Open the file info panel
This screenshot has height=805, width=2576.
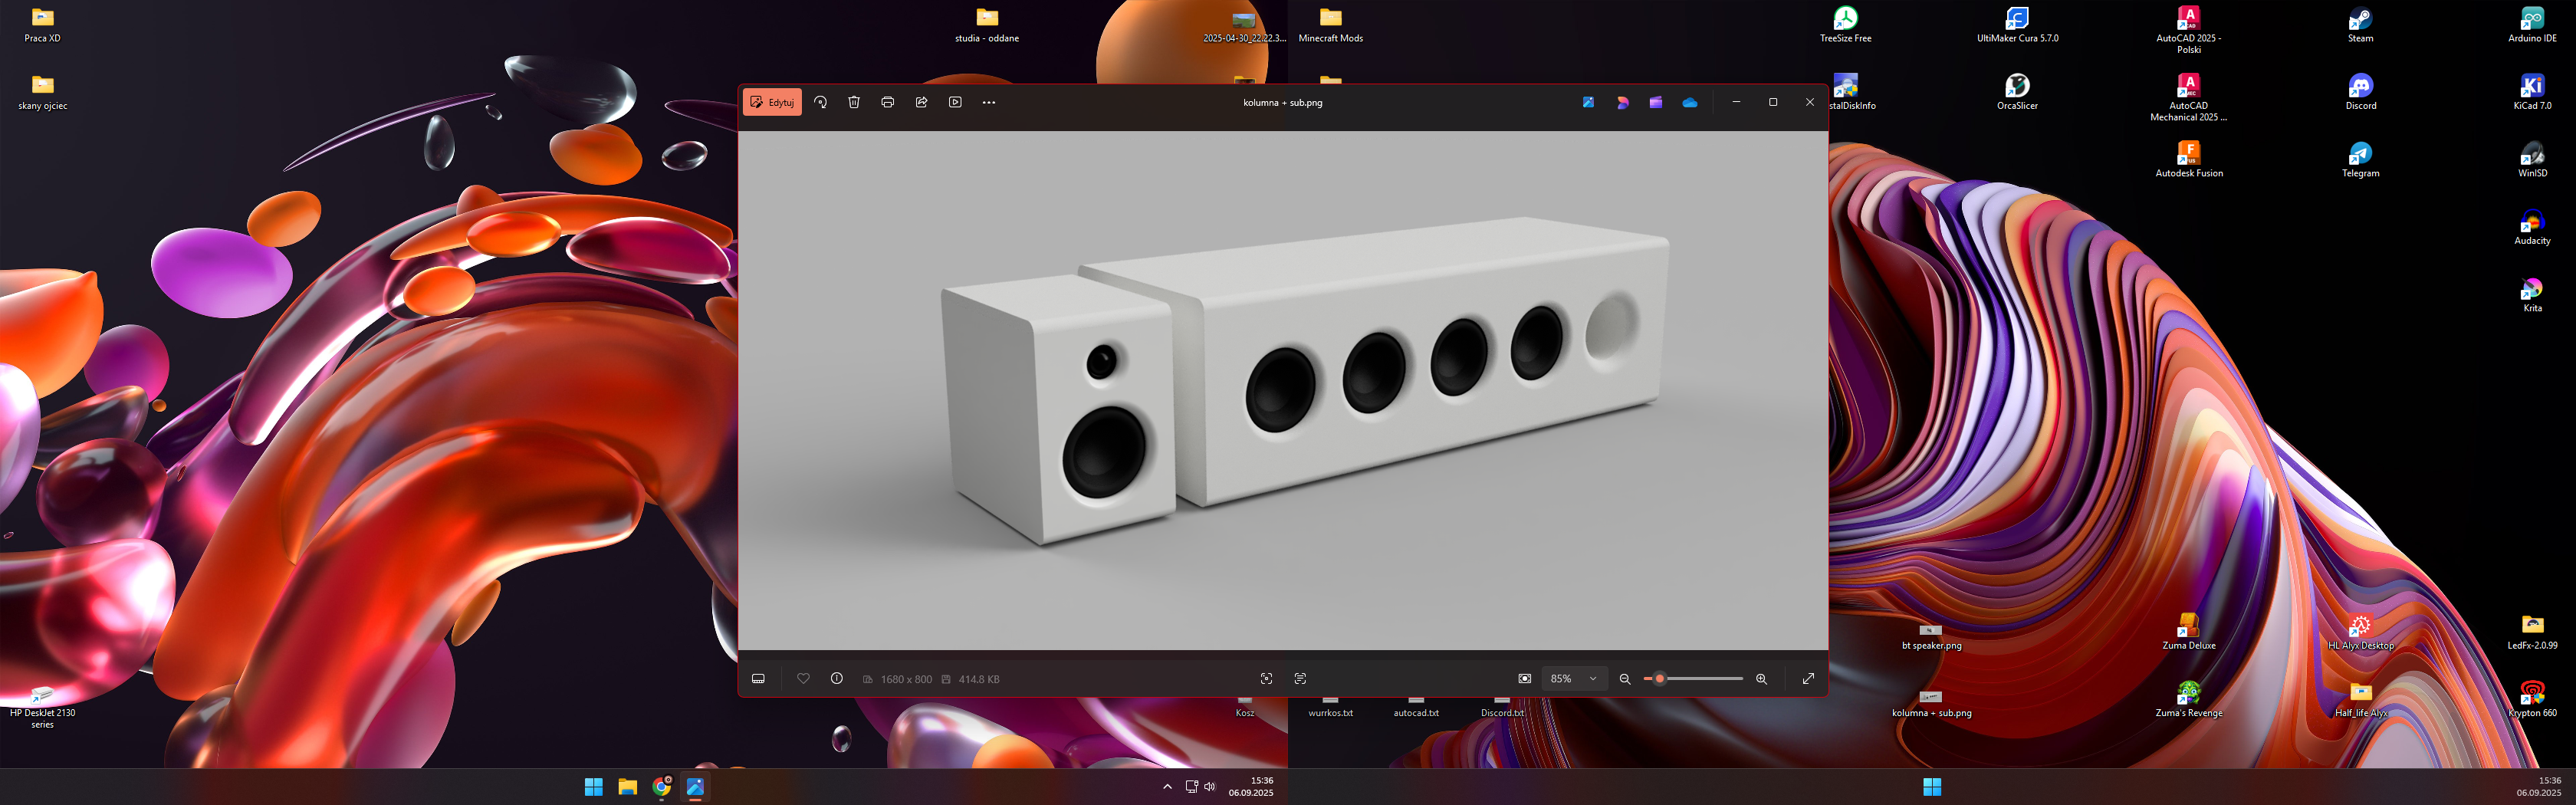tap(836, 678)
